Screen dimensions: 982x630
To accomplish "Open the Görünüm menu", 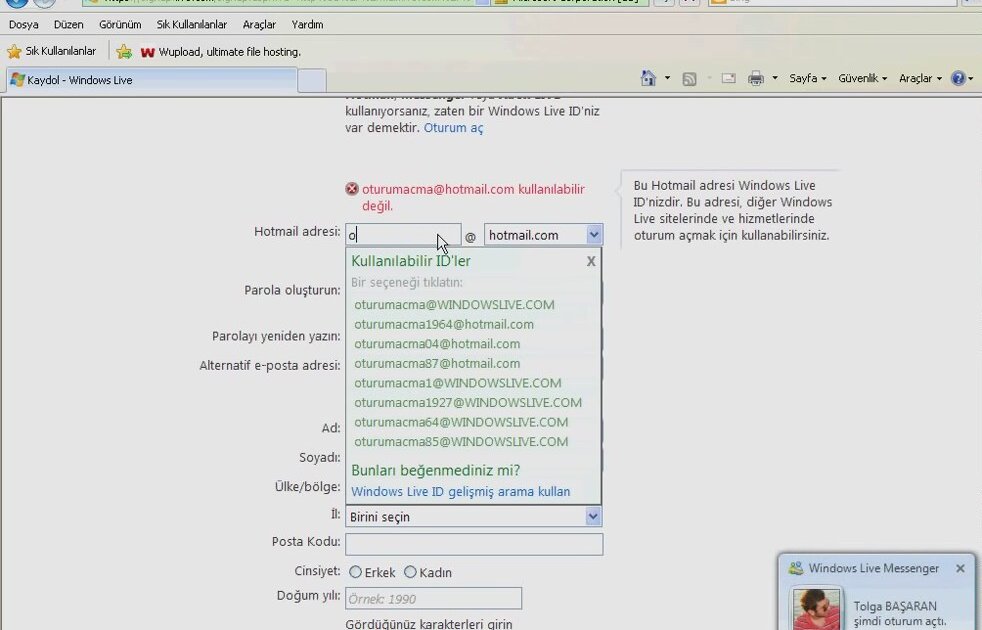I will (120, 24).
